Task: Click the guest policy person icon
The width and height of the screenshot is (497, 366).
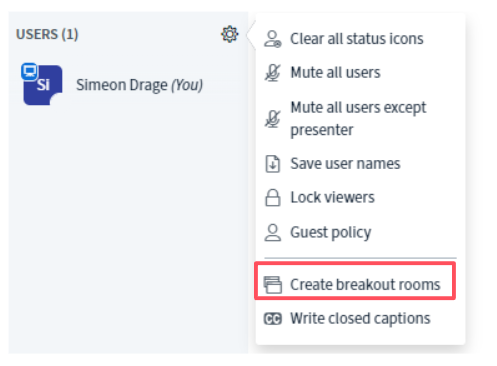Action: point(273,232)
